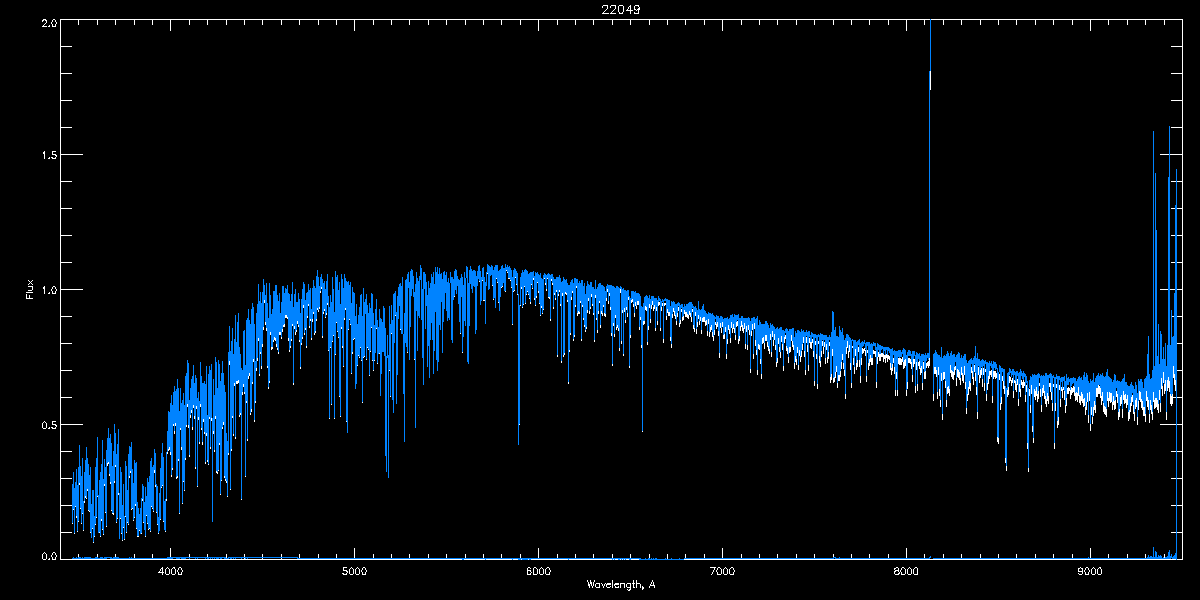Click the 7000 wavelength tick label

[x=722, y=571]
